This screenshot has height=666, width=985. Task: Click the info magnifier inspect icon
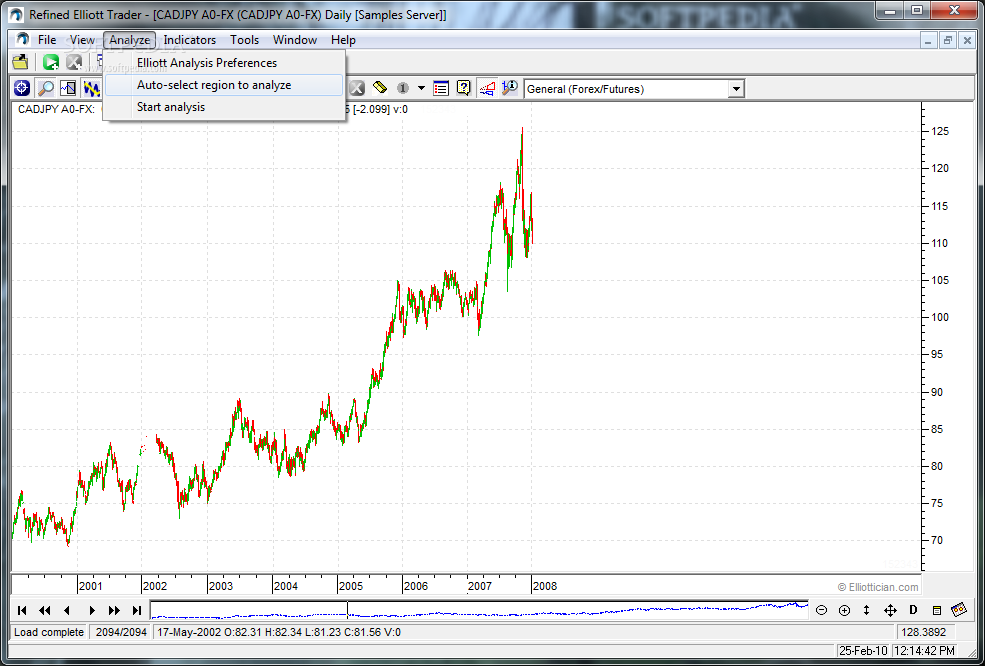(x=510, y=89)
